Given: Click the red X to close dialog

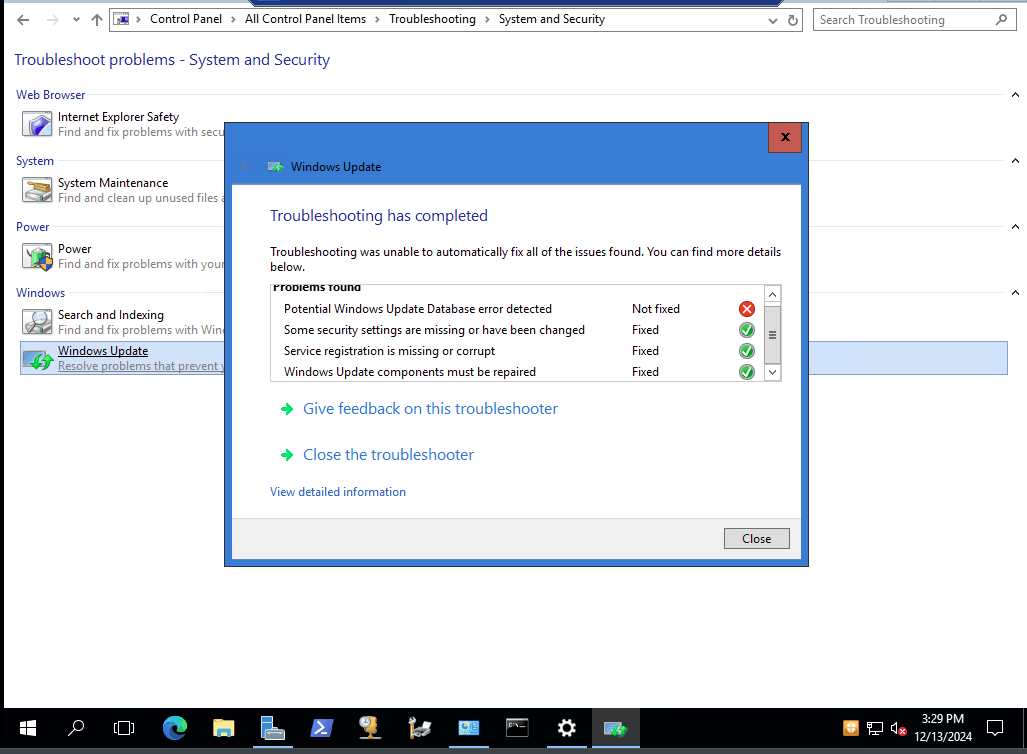Looking at the screenshot, I should click(x=785, y=138).
